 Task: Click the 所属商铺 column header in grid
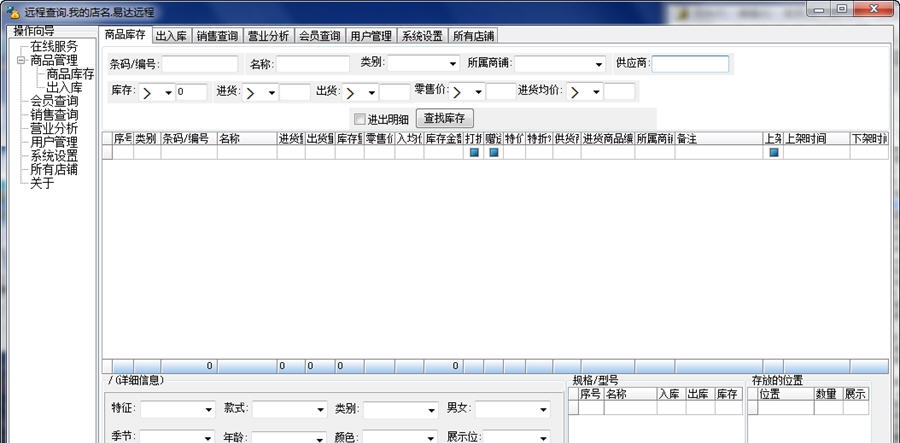[x=655, y=138]
